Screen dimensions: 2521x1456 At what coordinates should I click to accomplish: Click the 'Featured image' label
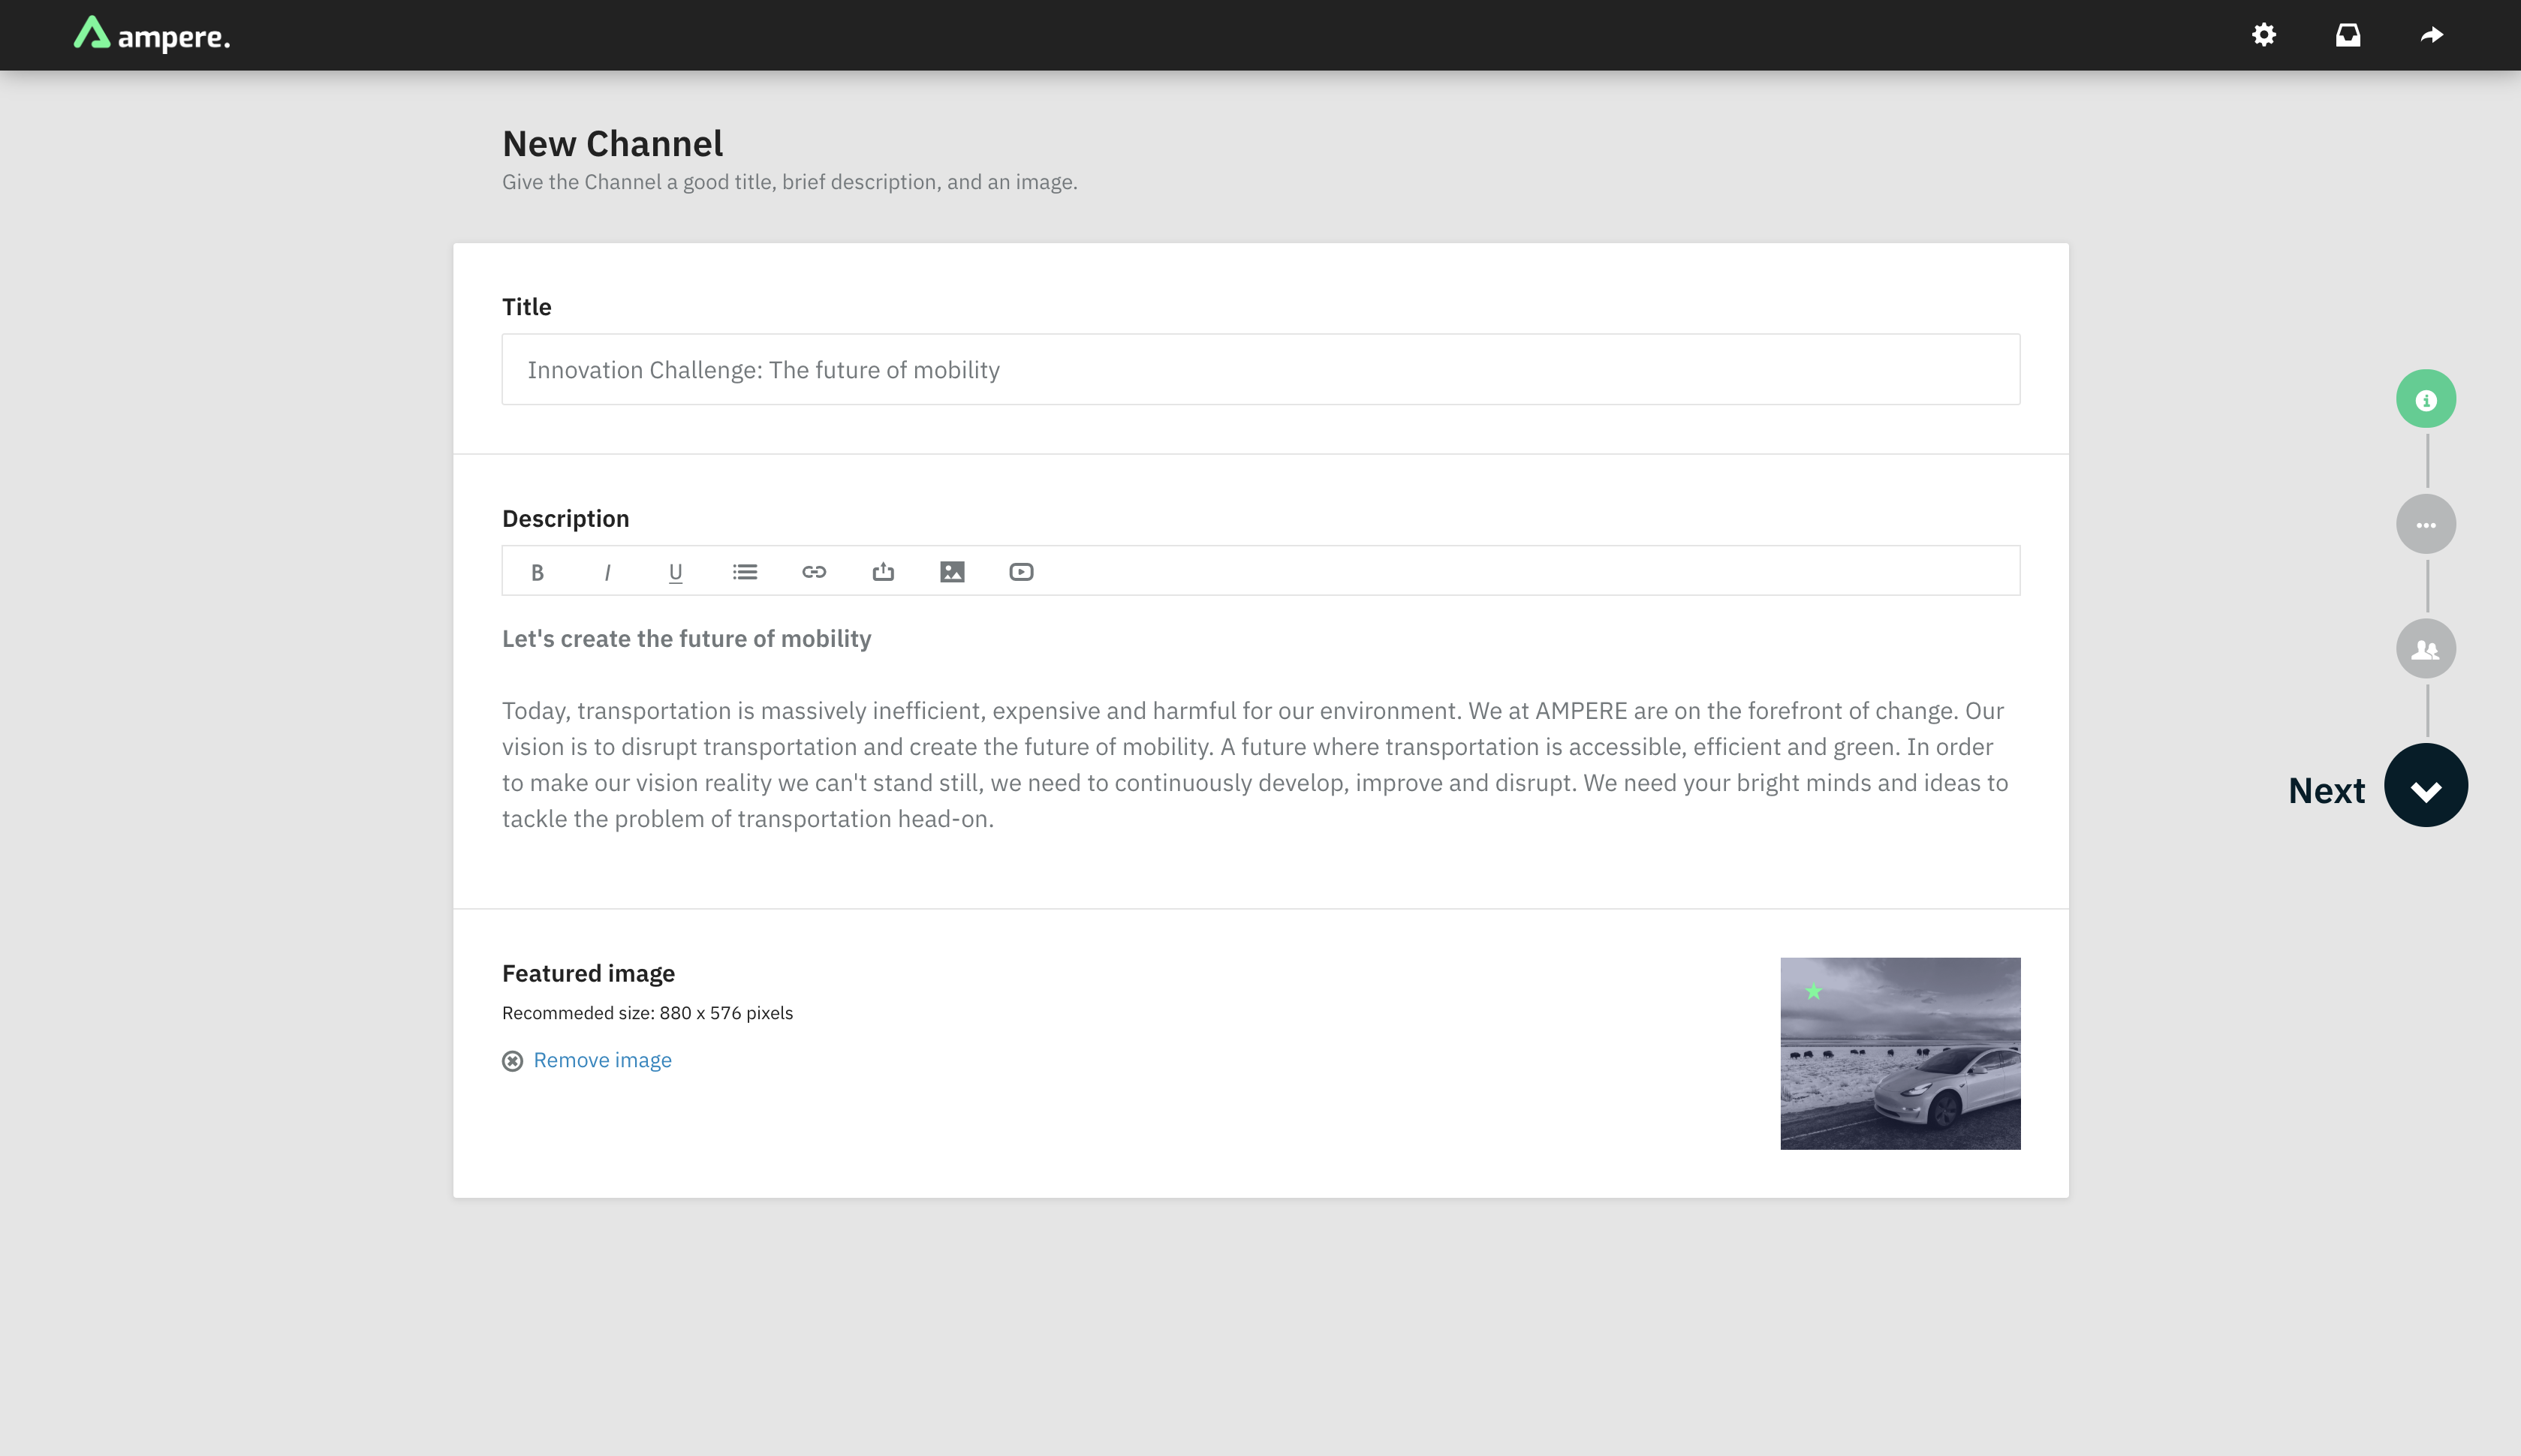tap(588, 973)
